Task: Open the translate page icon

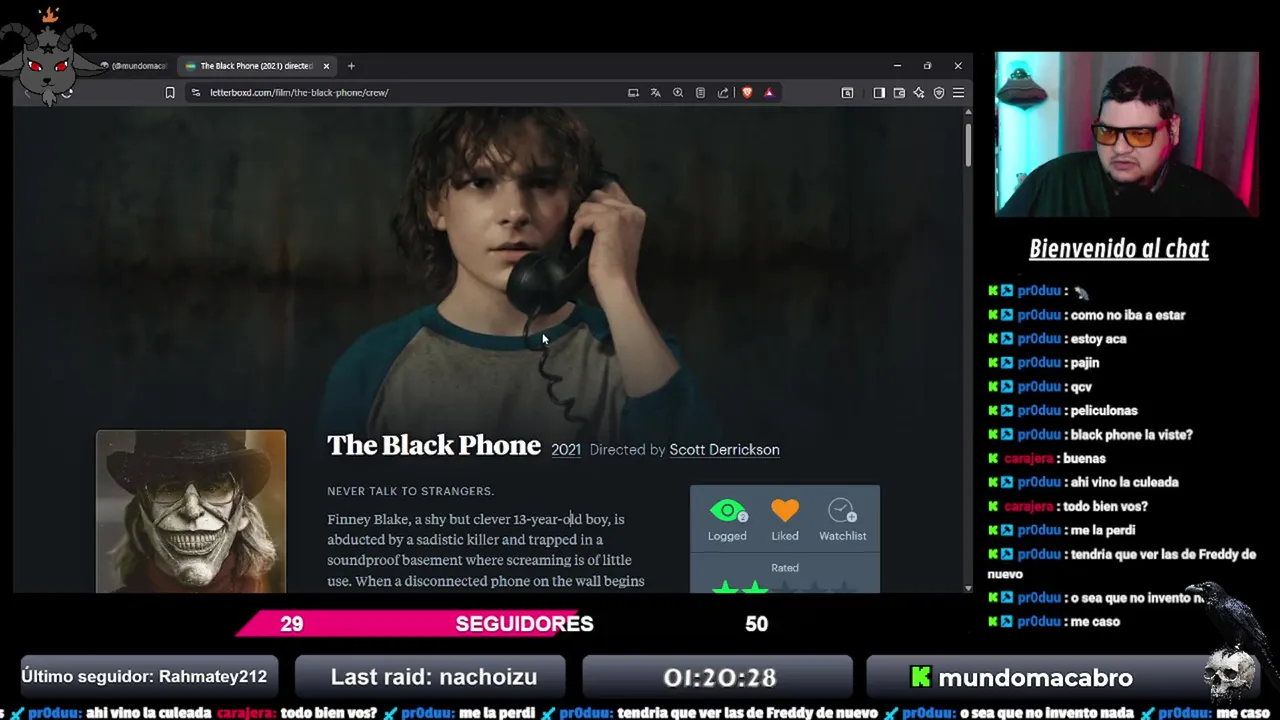Action: [x=655, y=93]
